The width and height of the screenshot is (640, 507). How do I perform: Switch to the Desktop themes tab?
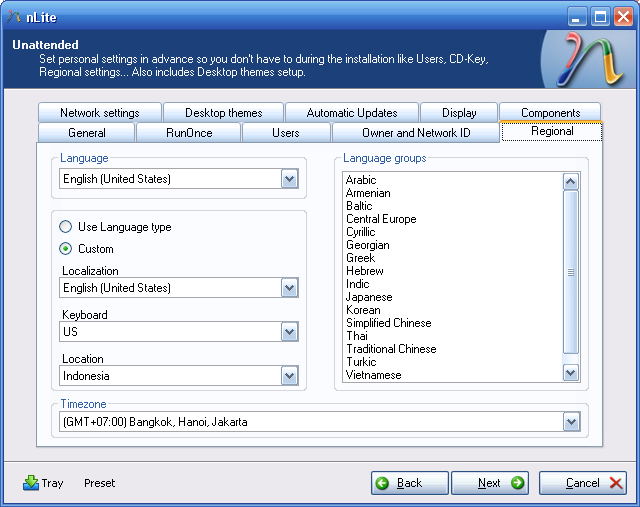[x=224, y=113]
